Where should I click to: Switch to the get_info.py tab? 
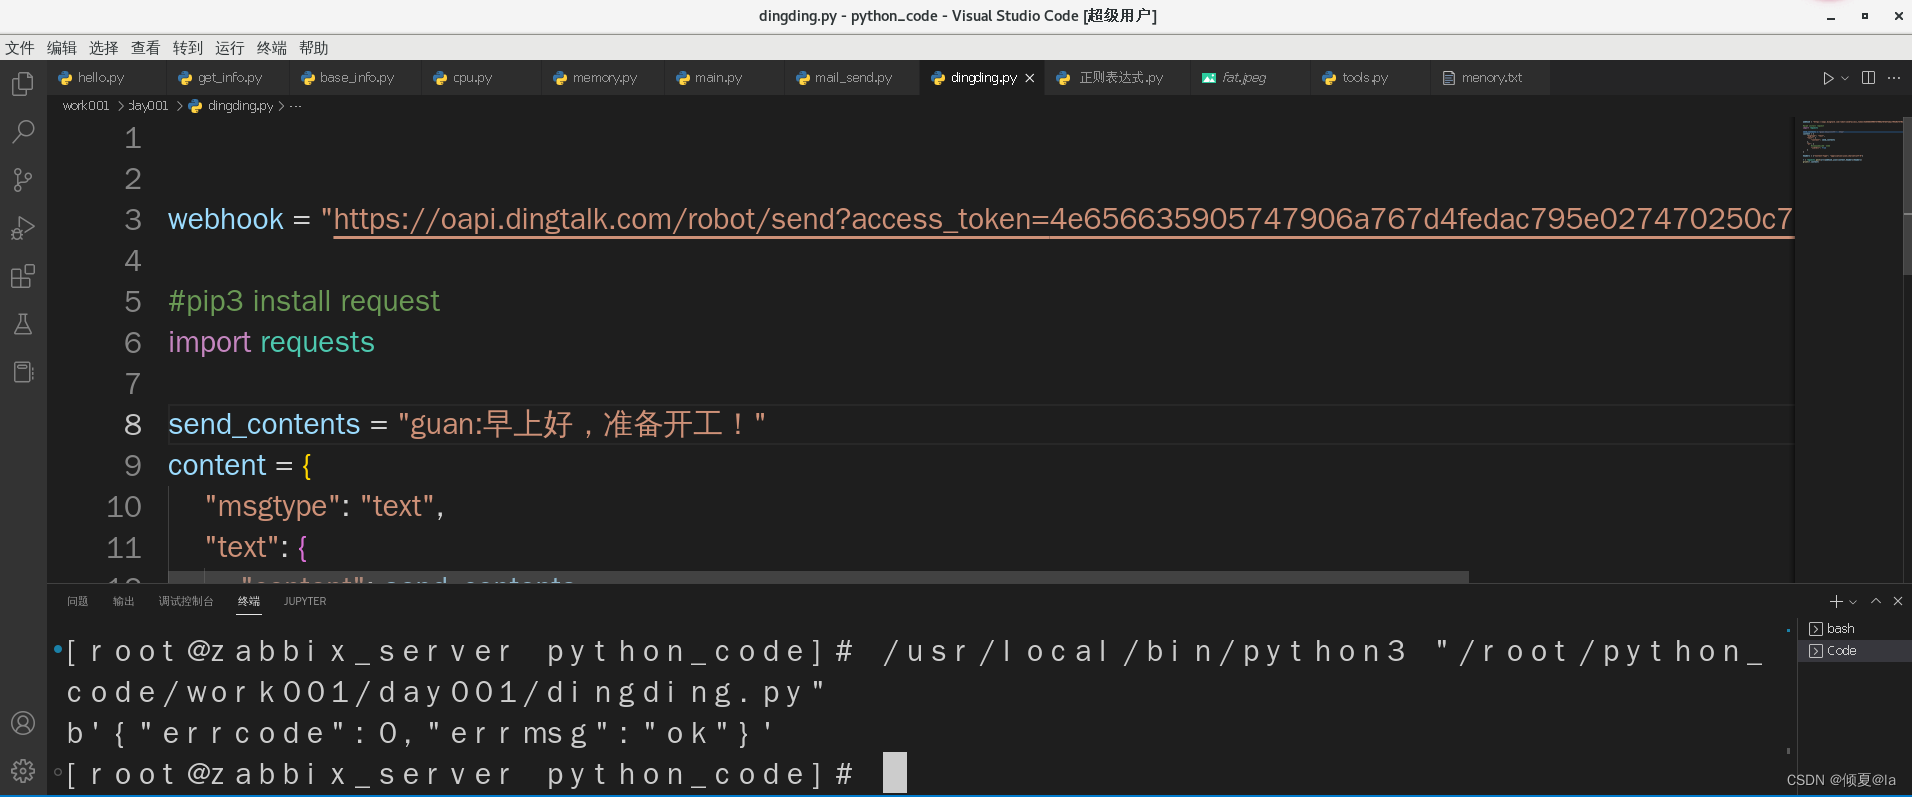pyautogui.click(x=229, y=78)
